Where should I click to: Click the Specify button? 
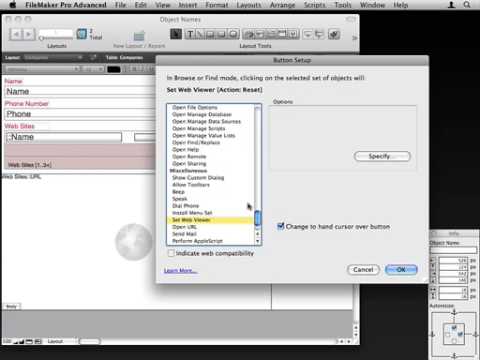pos(382,156)
